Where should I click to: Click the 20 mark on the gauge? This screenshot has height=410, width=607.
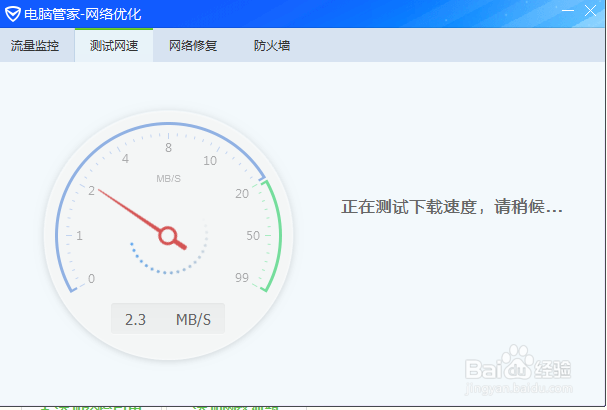(x=242, y=194)
